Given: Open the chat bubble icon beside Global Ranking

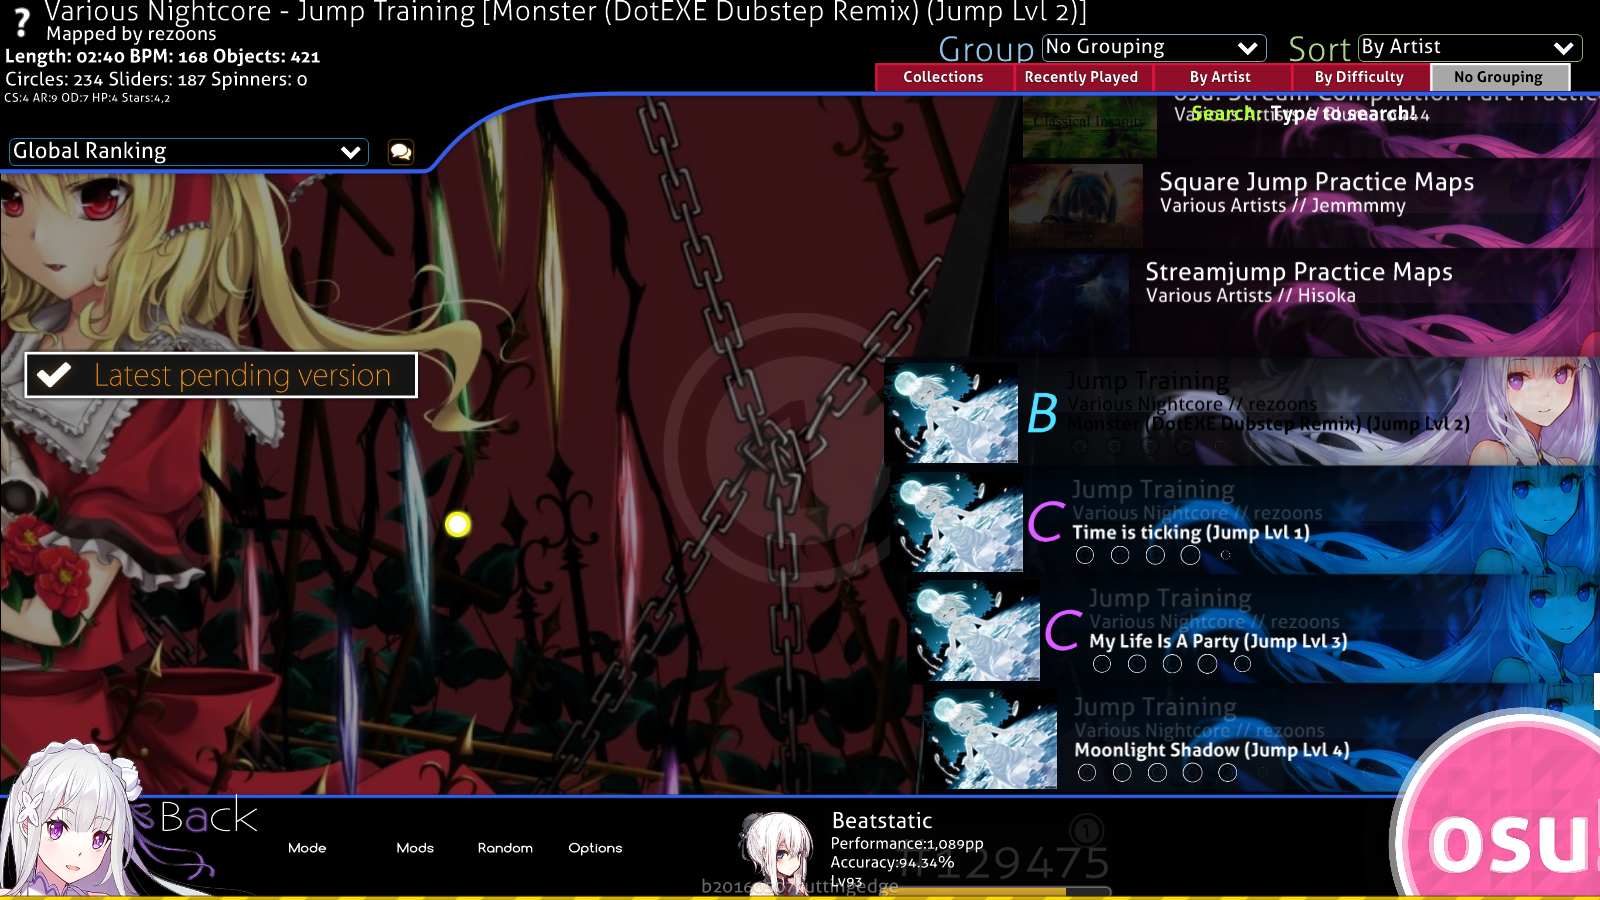Looking at the screenshot, I should click(x=401, y=152).
